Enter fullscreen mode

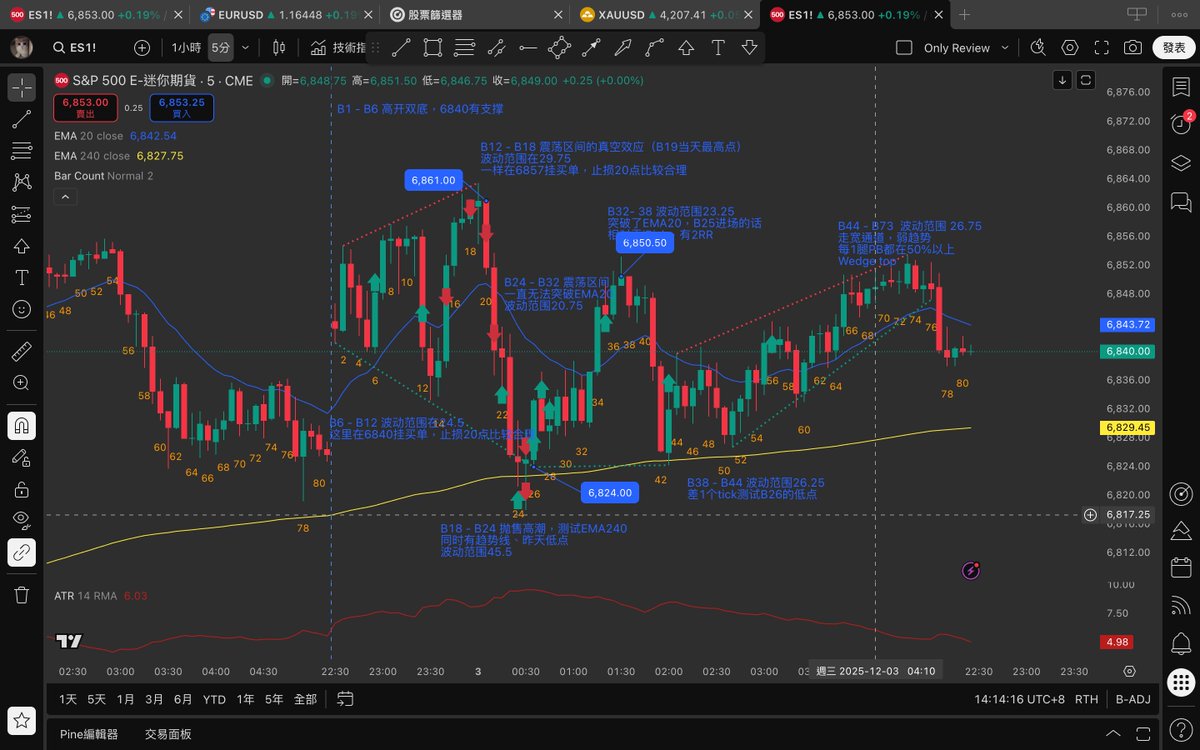pyautogui.click(x=1101, y=48)
